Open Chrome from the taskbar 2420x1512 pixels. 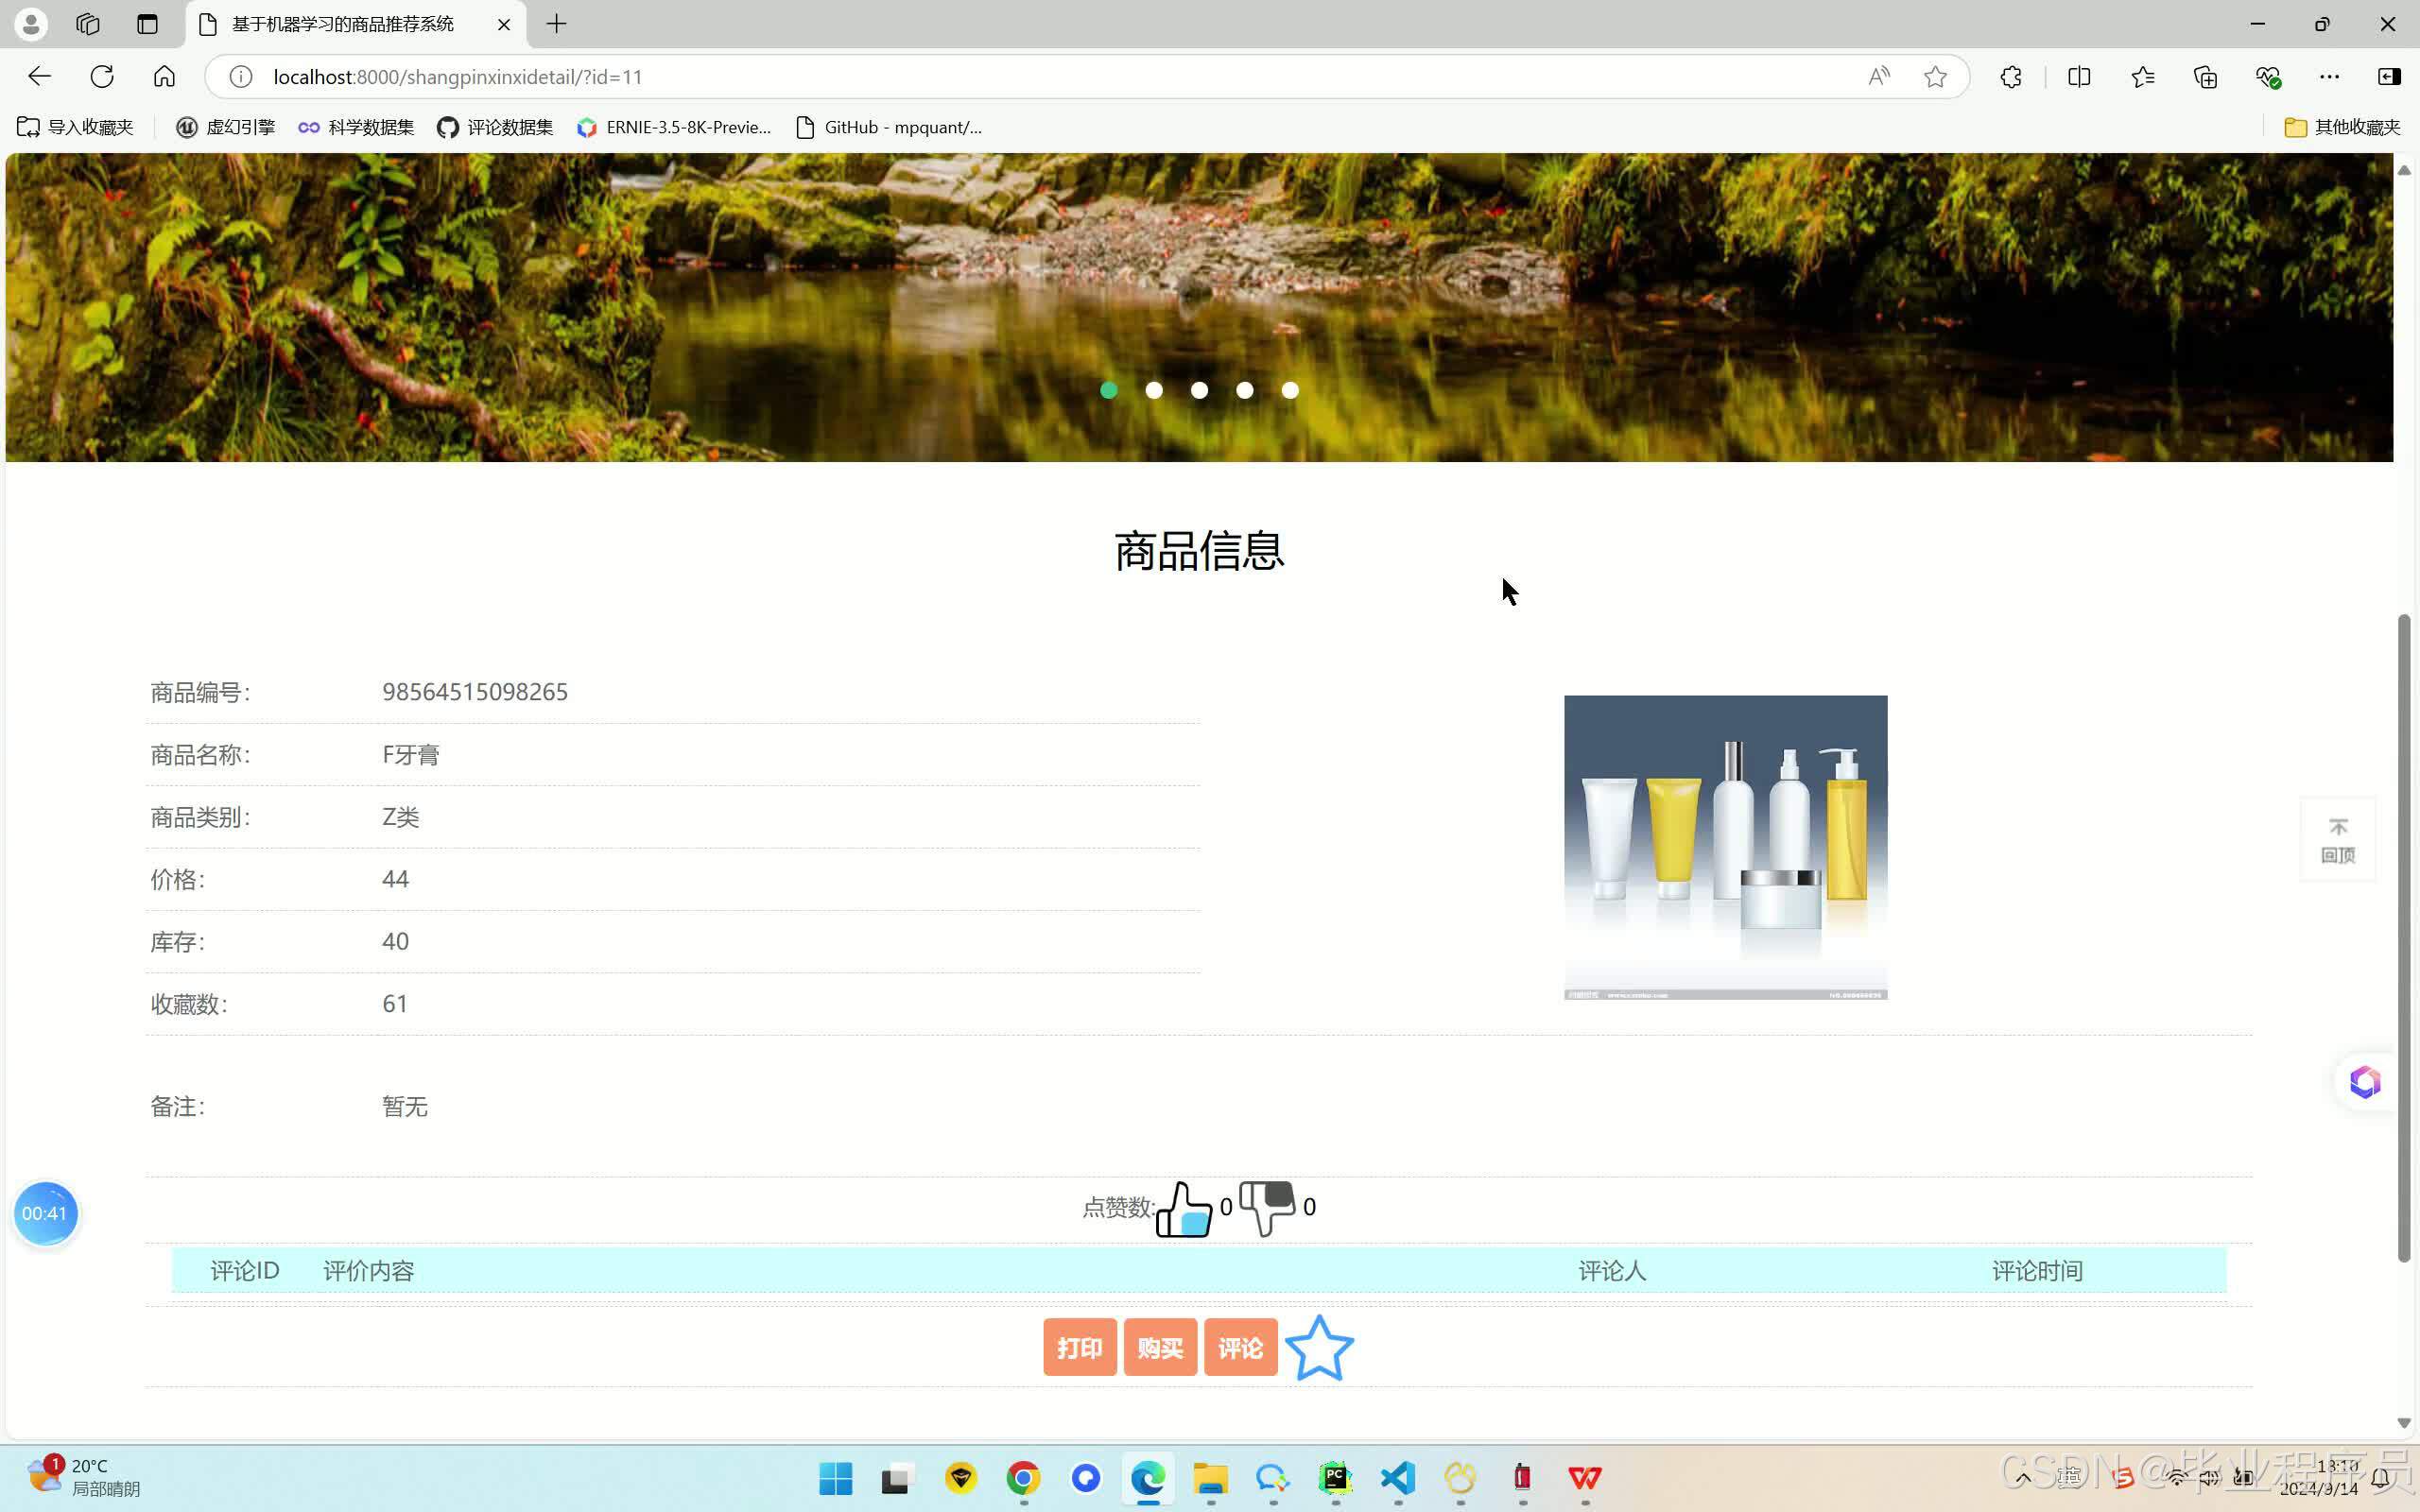[x=1023, y=1478]
